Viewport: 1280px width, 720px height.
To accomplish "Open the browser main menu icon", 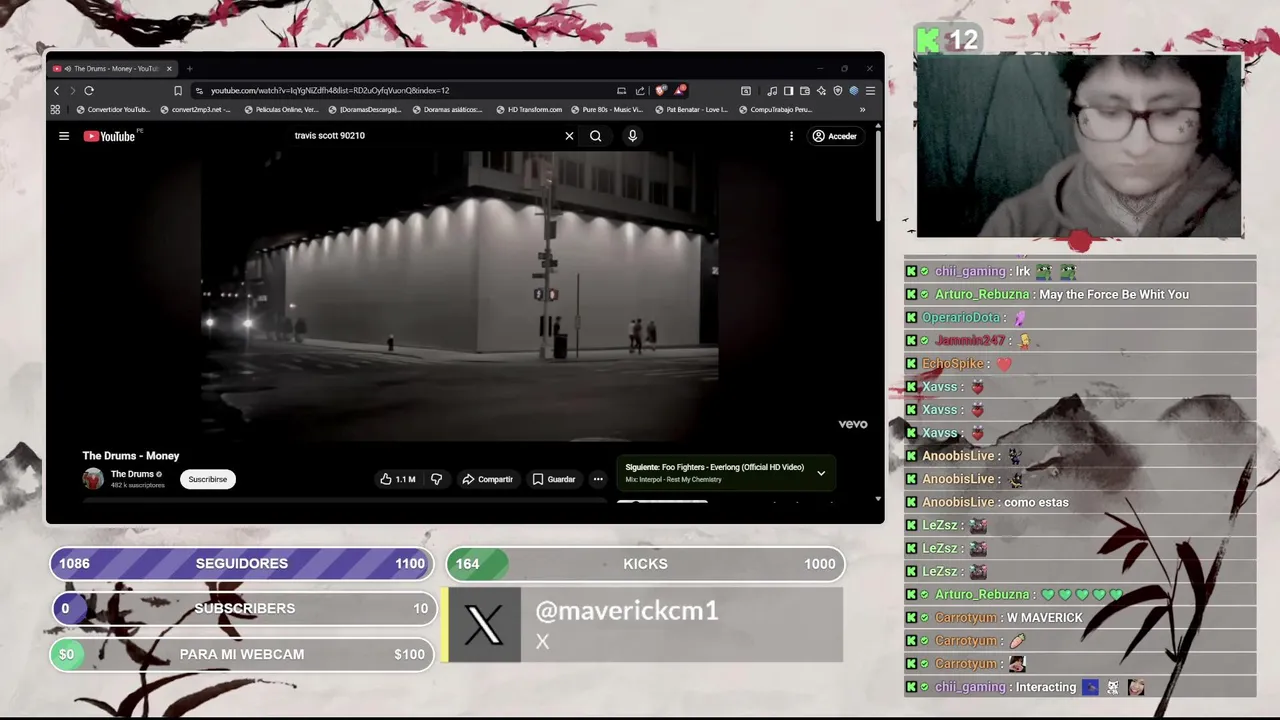I will pyautogui.click(x=870, y=90).
